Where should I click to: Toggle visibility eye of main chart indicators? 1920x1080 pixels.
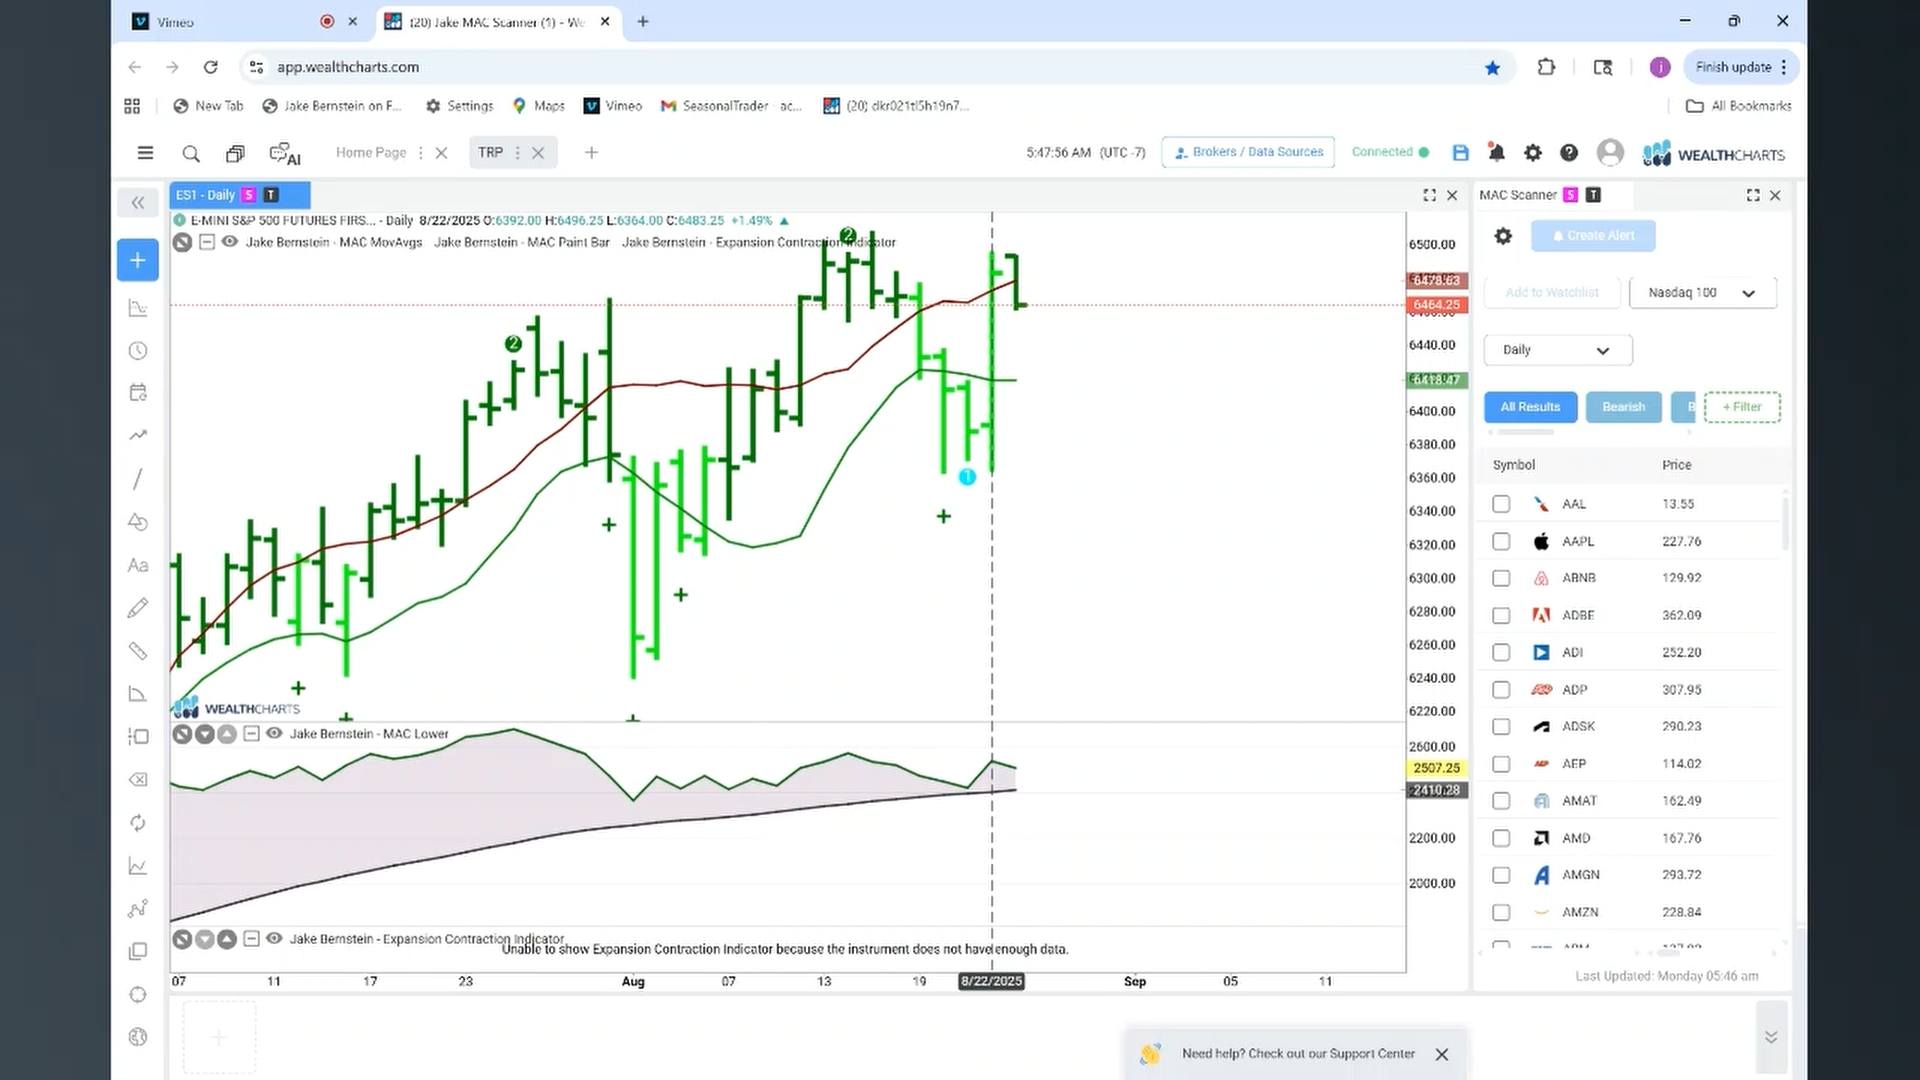click(229, 242)
